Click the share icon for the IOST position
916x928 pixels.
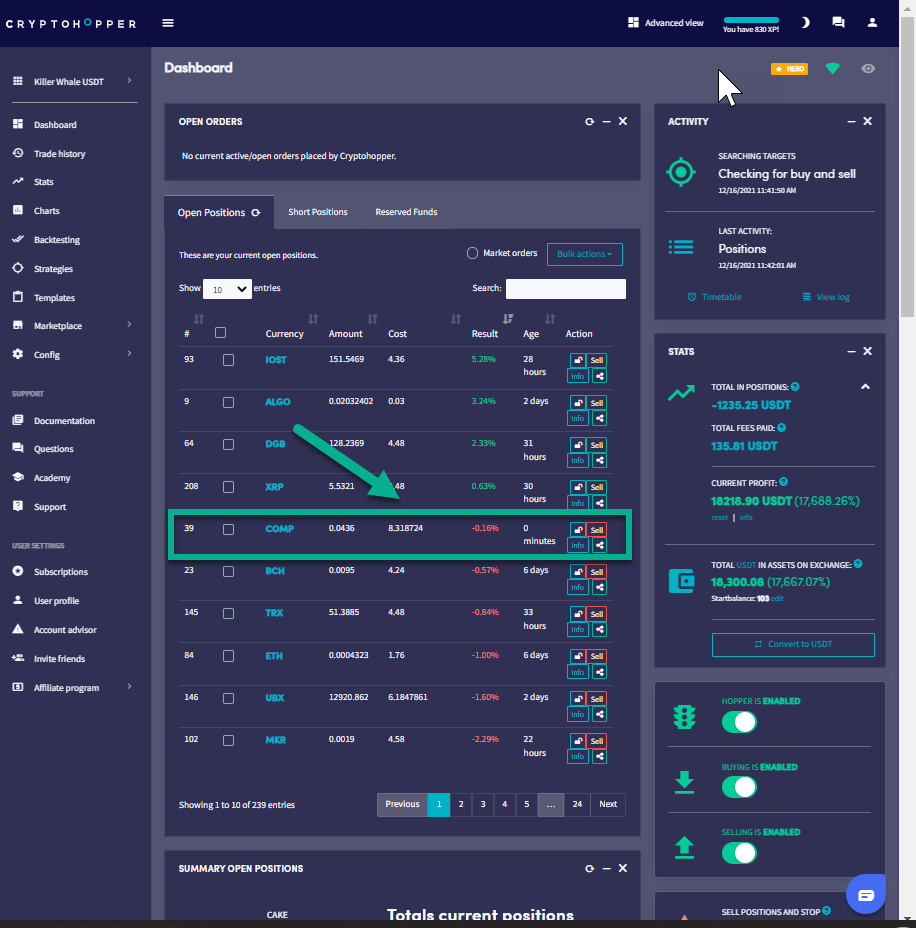pyautogui.click(x=599, y=377)
